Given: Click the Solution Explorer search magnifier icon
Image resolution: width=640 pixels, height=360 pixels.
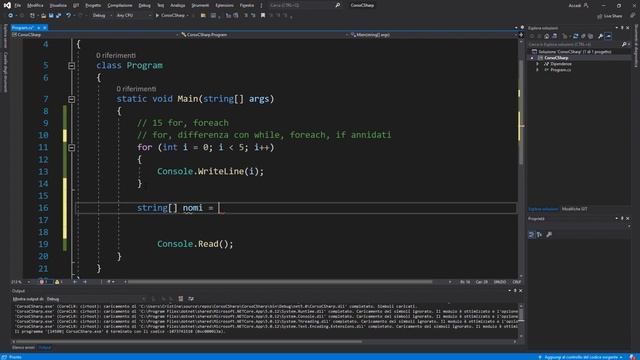Looking at the screenshot, I should point(624,44).
